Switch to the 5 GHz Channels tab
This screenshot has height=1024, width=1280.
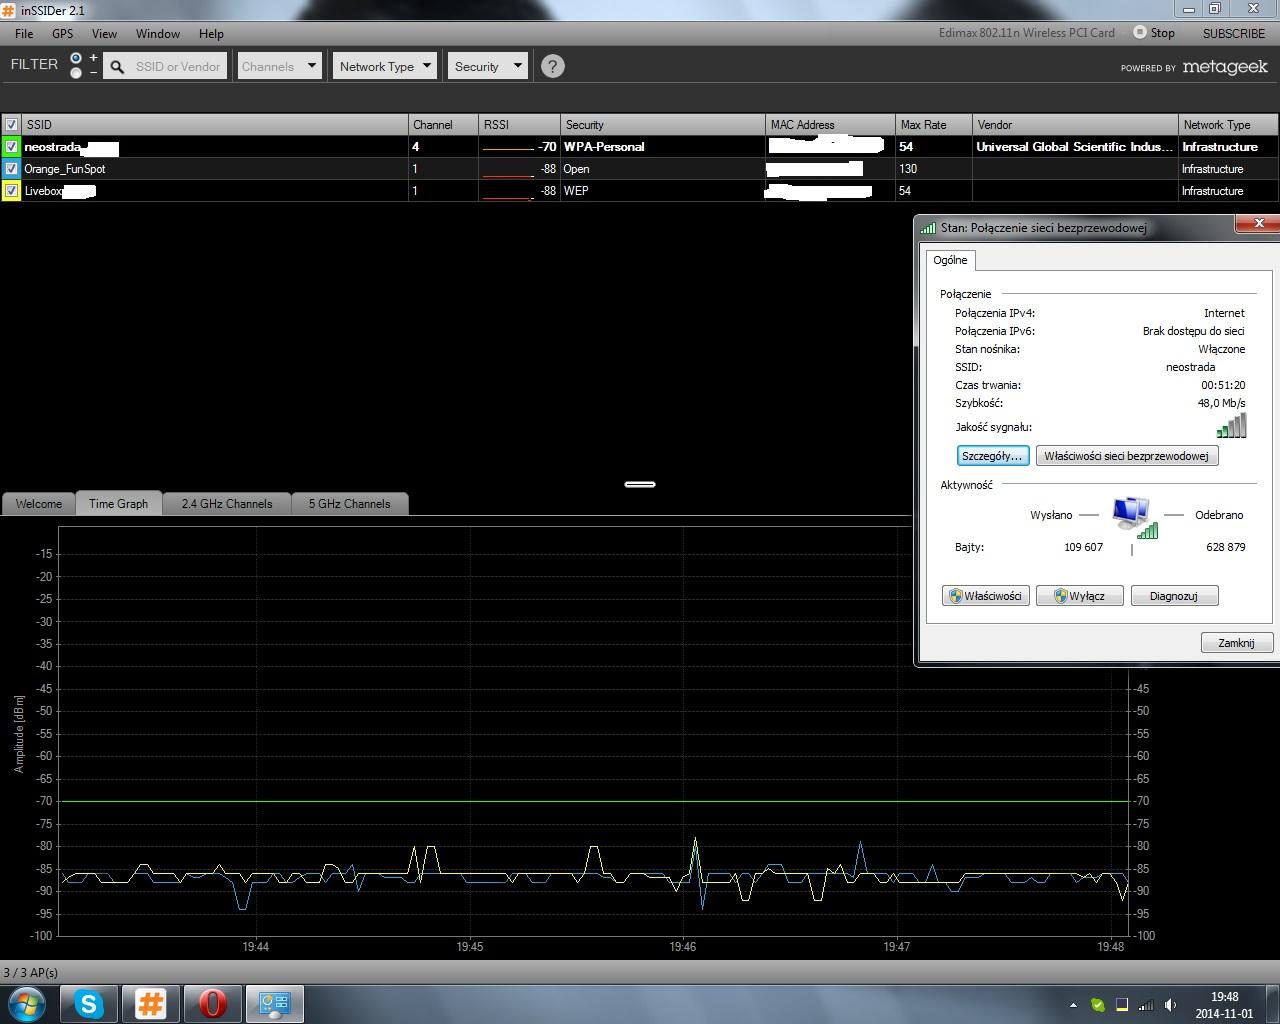[349, 504]
